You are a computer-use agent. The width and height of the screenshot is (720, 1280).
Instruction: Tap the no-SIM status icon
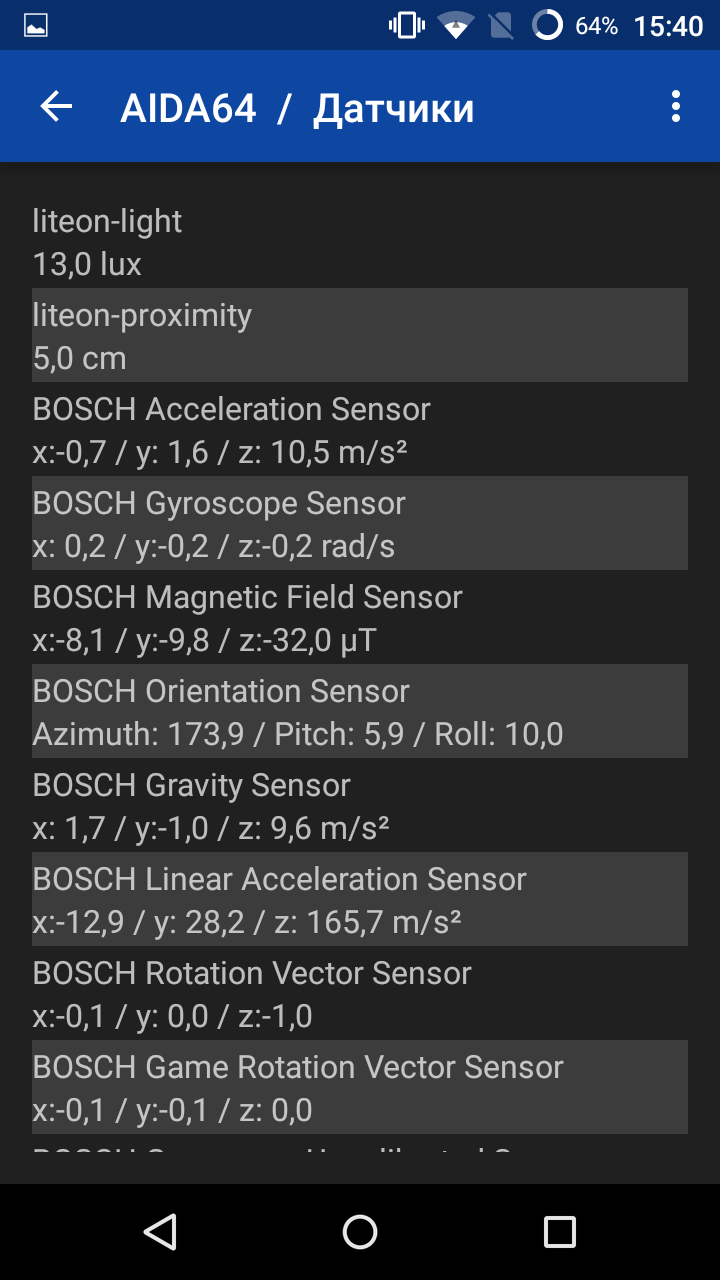(x=502, y=26)
